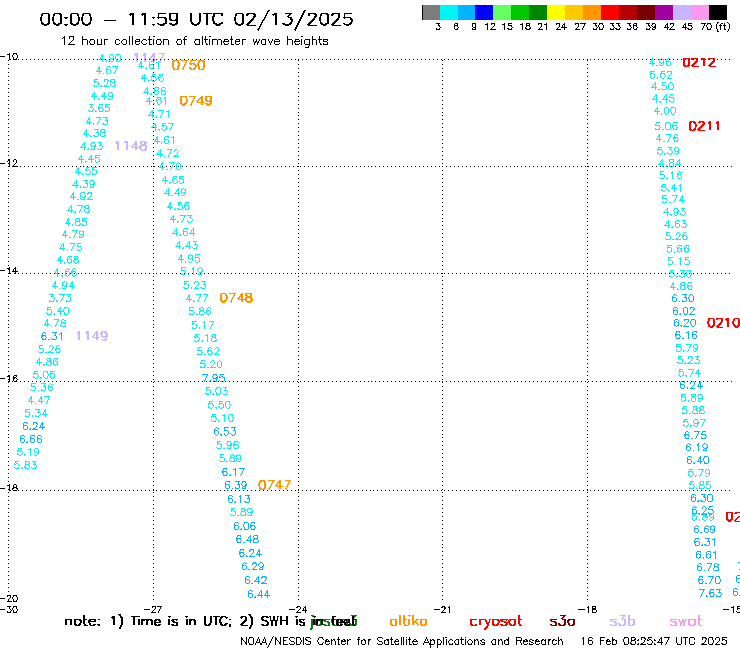This screenshot has width=740, height=650.
Task: Click the 6.48 wave height value
Action: tap(247, 539)
